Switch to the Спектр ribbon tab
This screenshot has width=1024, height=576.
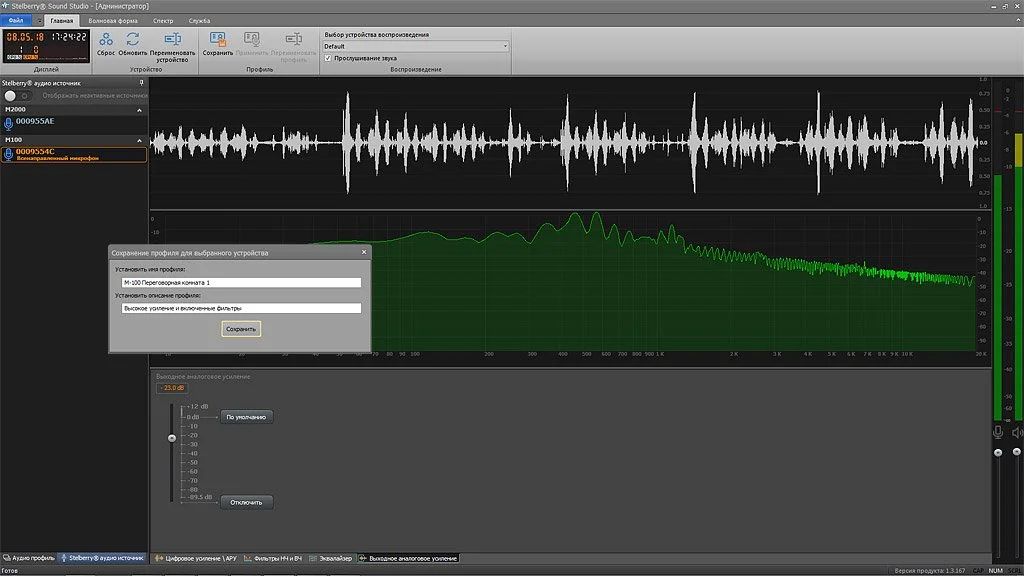pos(163,21)
